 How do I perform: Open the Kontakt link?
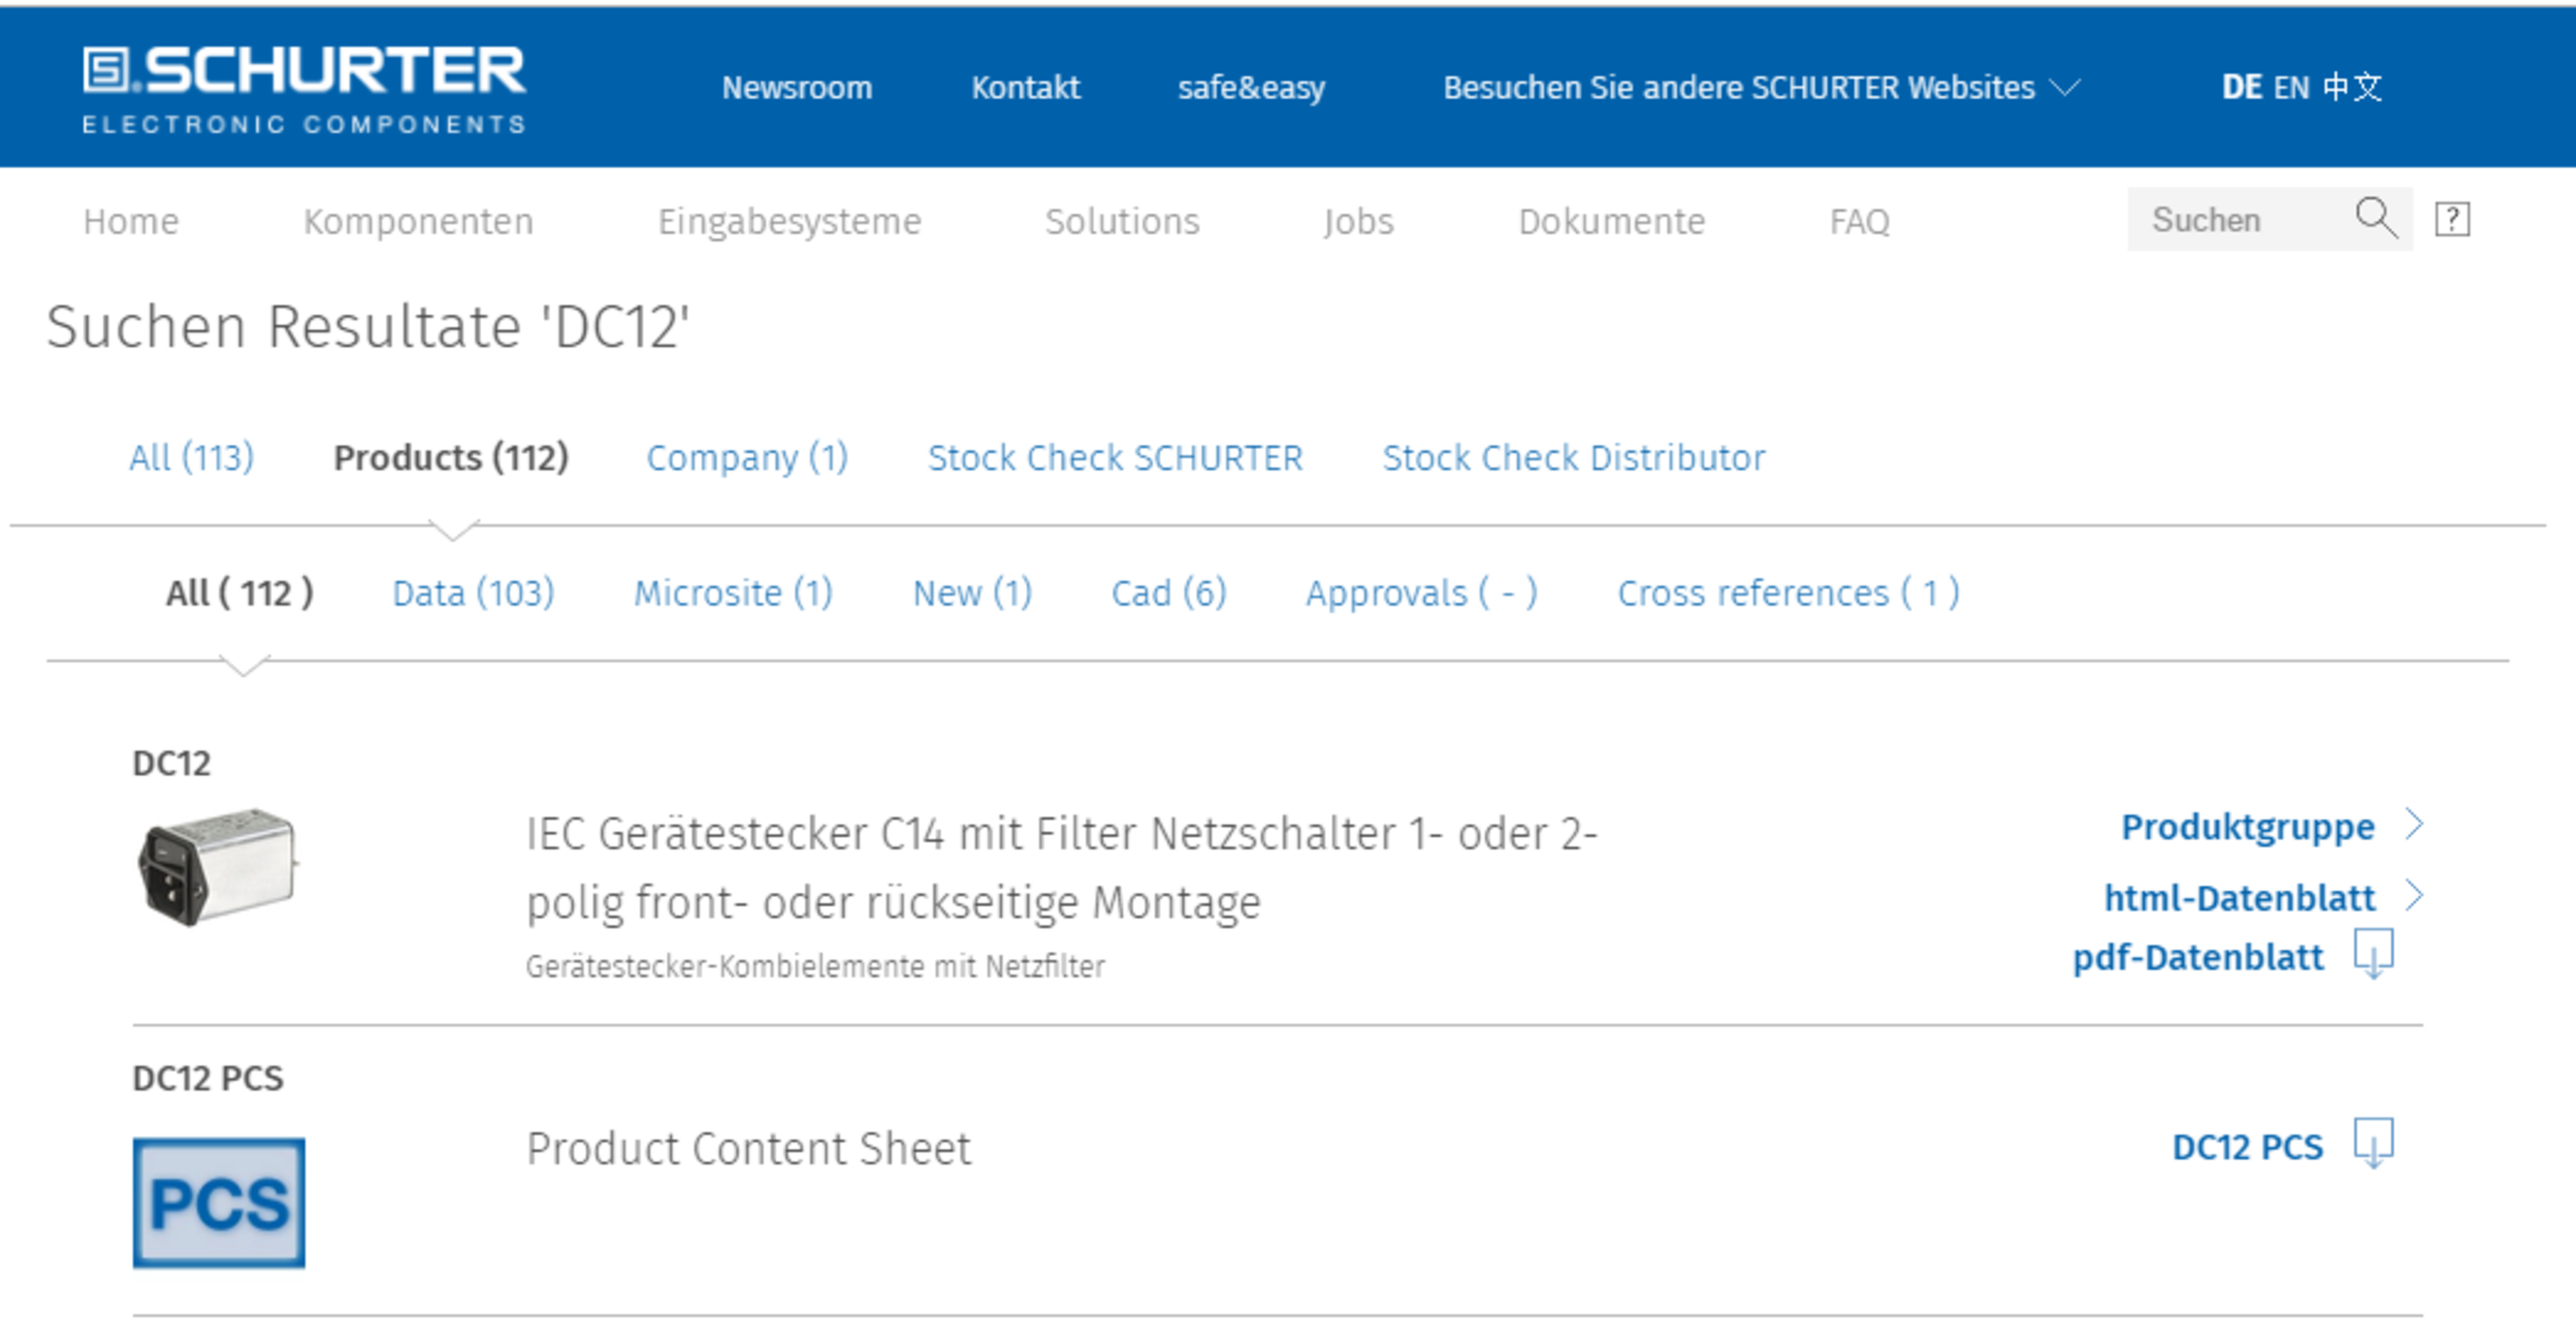[x=1025, y=88]
